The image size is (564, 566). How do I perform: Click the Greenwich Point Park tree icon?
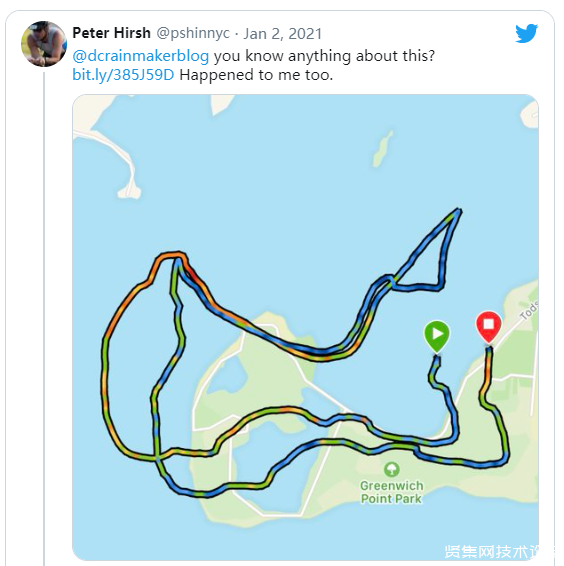(392, 469)
